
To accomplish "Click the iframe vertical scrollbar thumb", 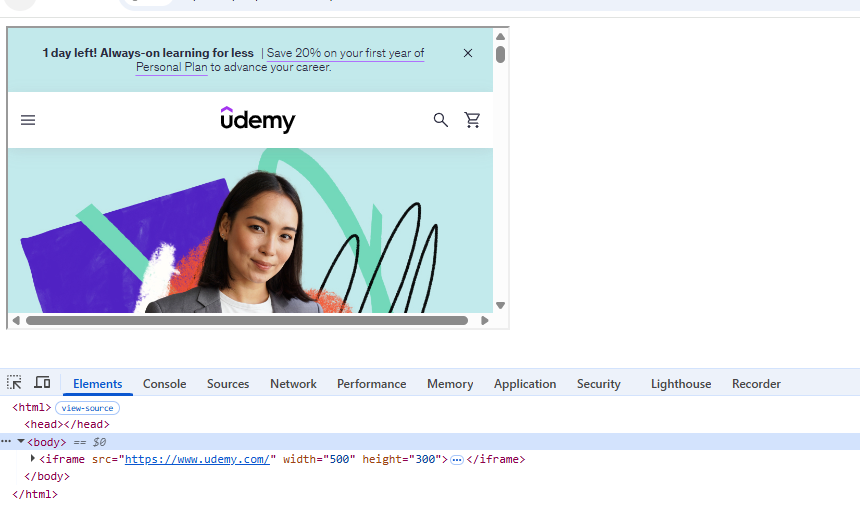I will pyautogui.click(x=500, y=54).
